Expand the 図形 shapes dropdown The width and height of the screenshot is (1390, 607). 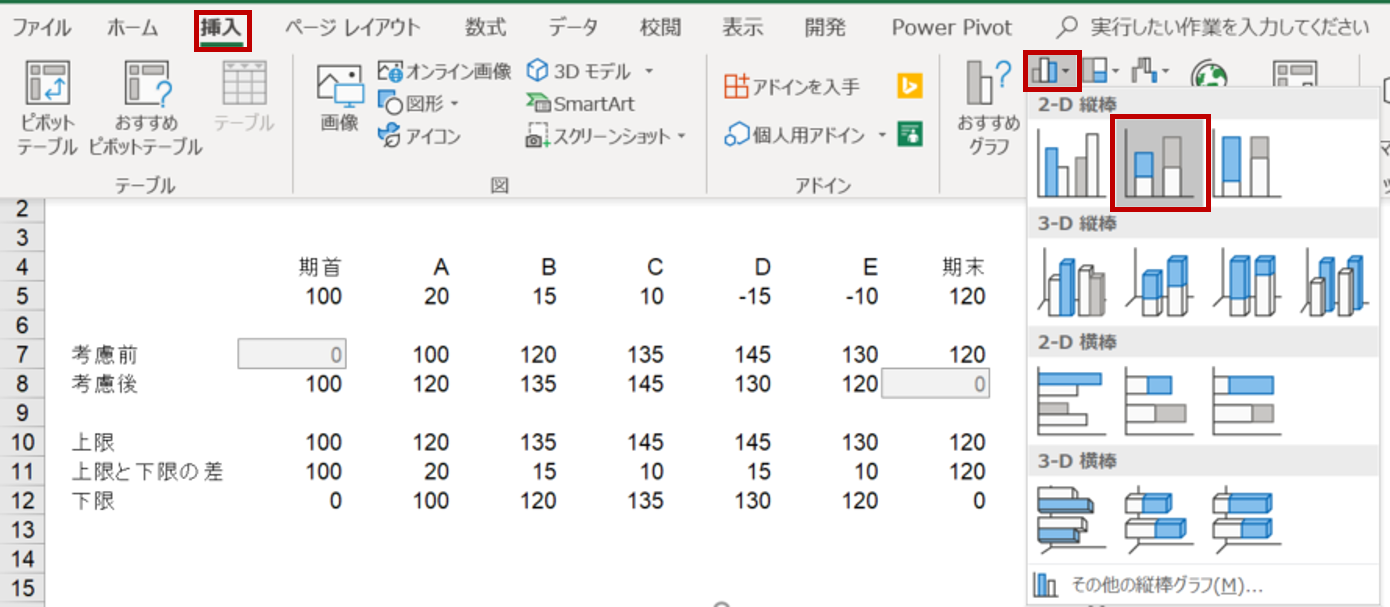(x=454, y=104)
